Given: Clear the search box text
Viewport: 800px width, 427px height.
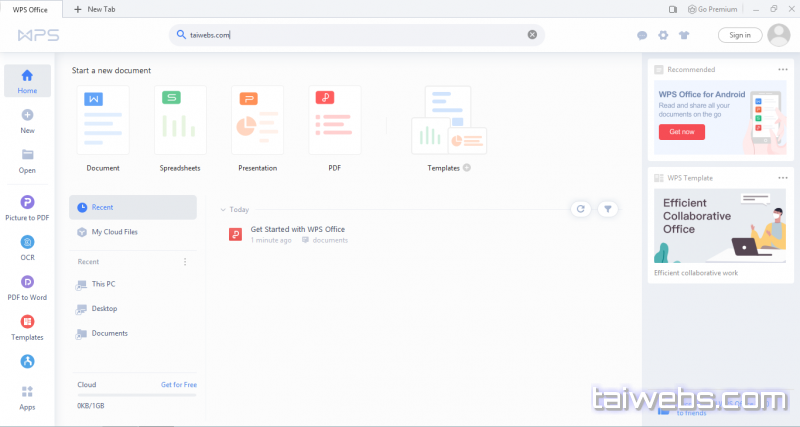Looking at the screenshot, I should [x=532, y=35].
